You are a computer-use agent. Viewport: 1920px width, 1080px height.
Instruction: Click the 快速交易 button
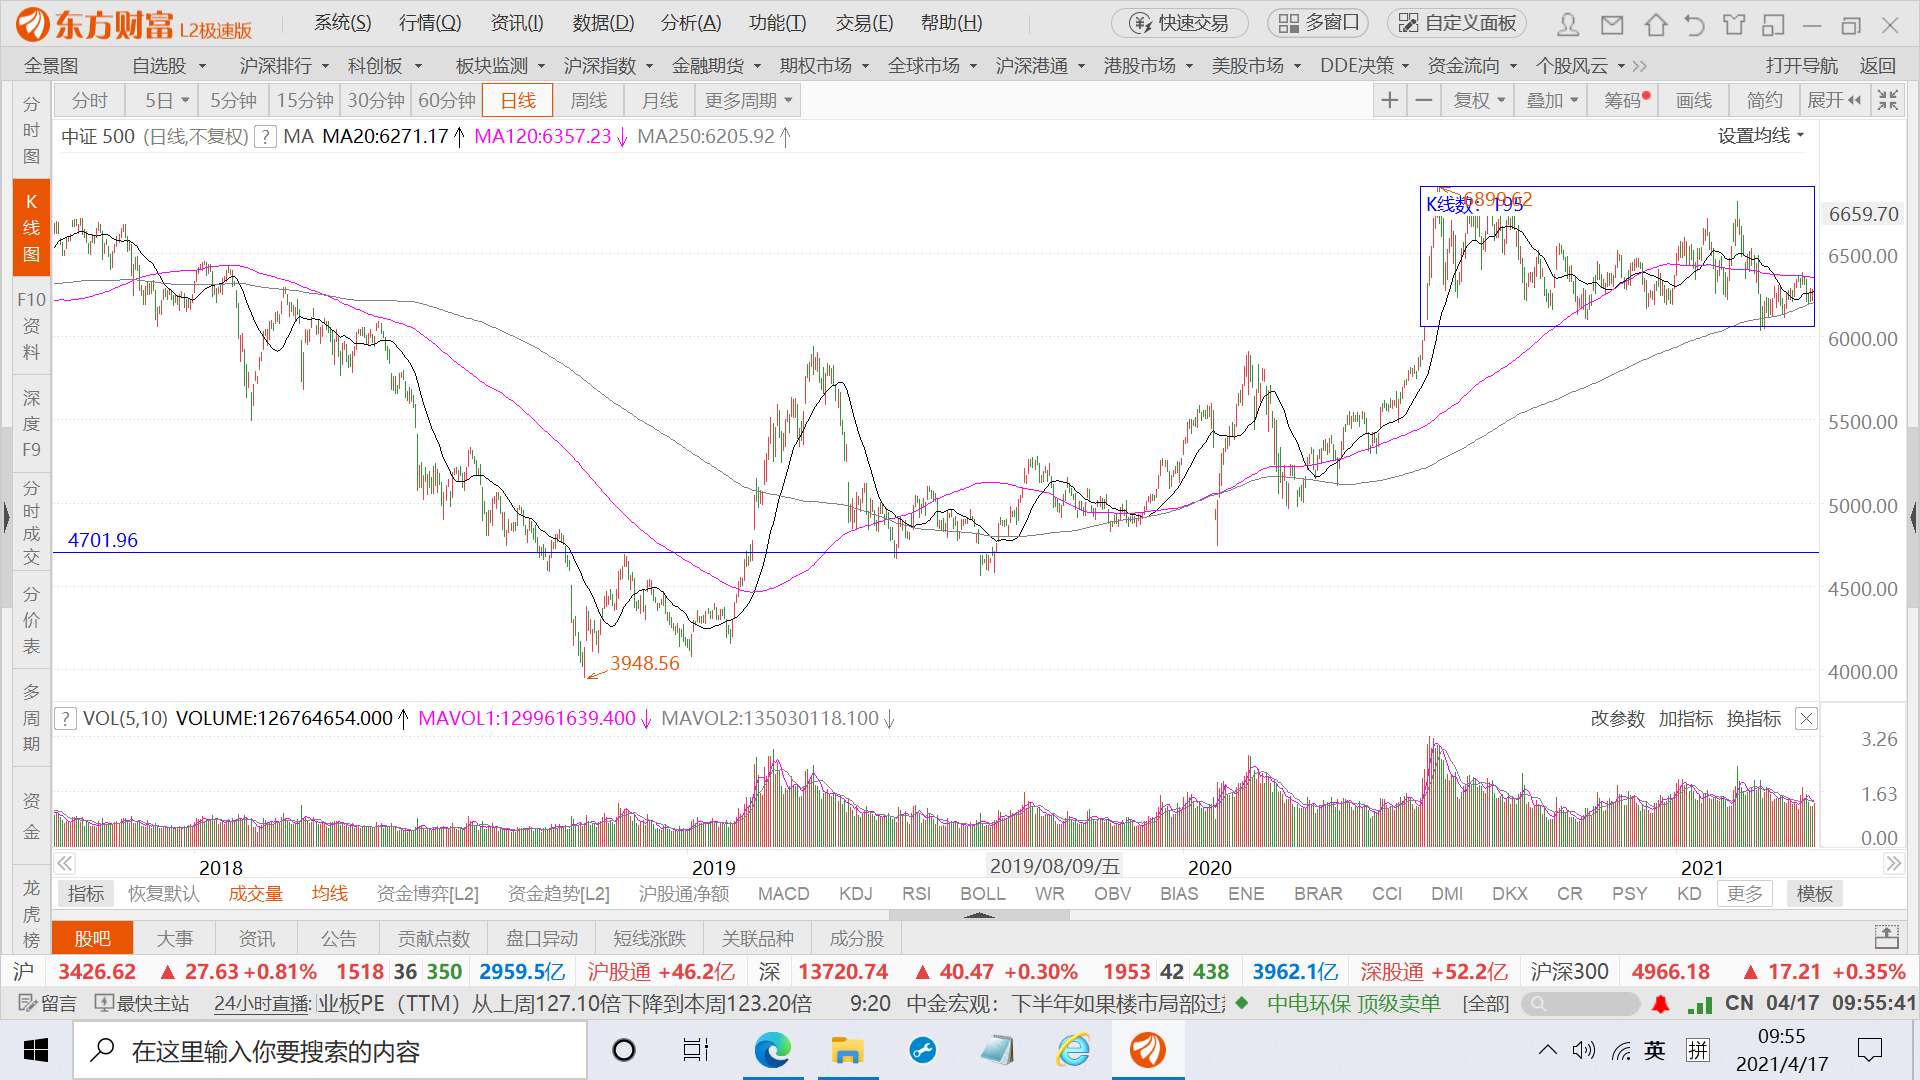tap(1180, 23)
